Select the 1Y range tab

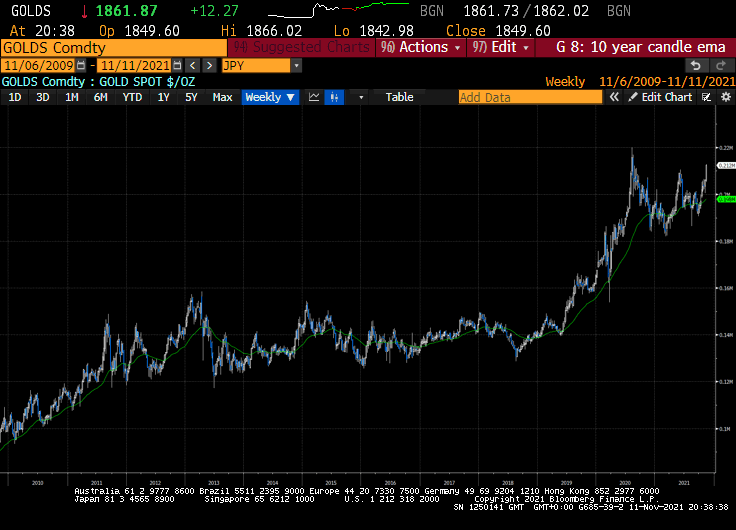click(163, 97)
